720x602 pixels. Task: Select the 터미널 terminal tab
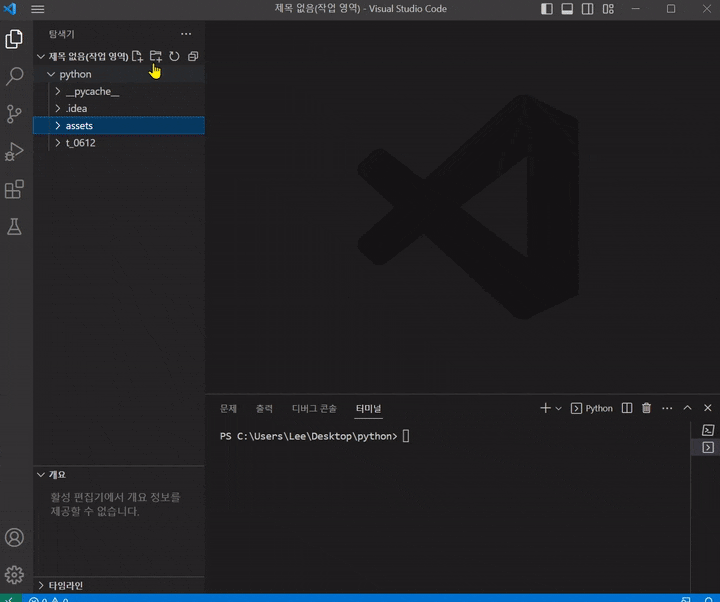[368, 409]
